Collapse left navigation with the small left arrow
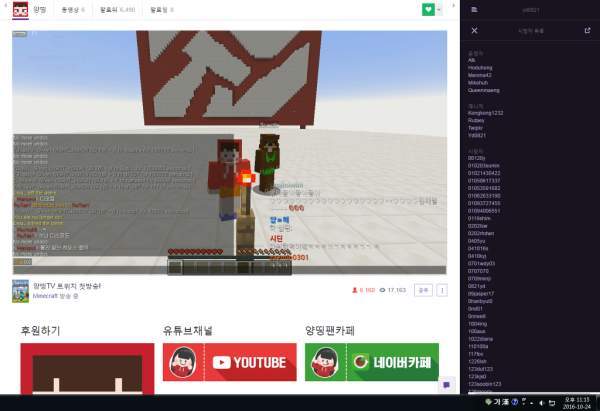 pos(5,5)
